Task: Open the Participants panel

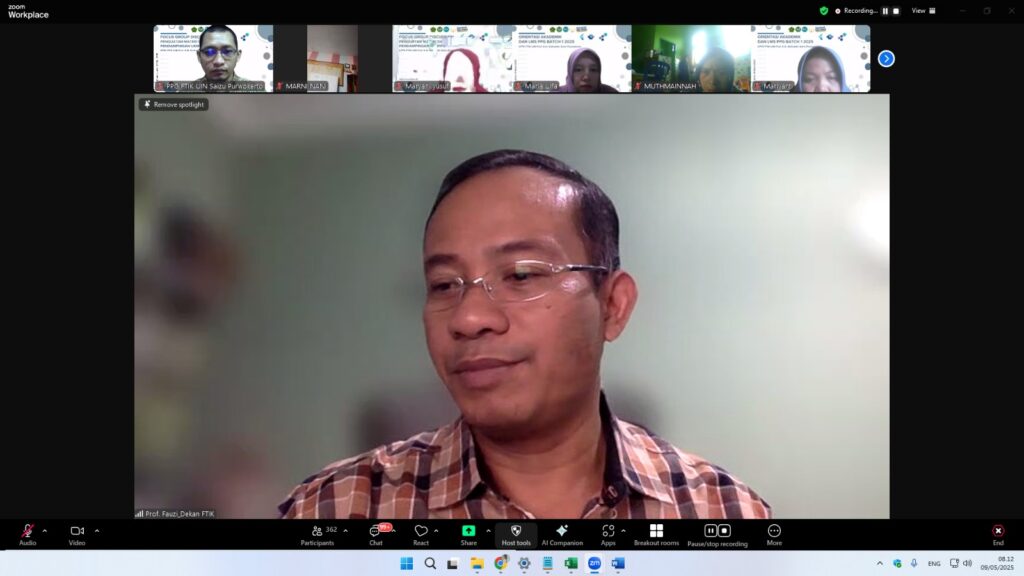Action: (318, 531)
